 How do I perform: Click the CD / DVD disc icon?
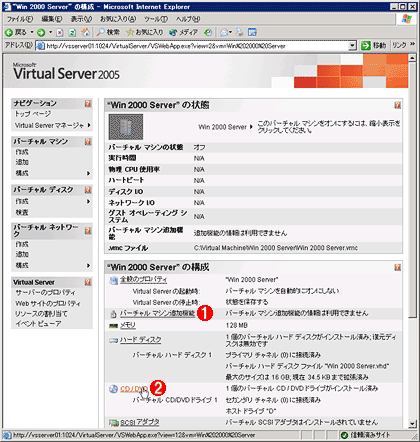point(114,389)
